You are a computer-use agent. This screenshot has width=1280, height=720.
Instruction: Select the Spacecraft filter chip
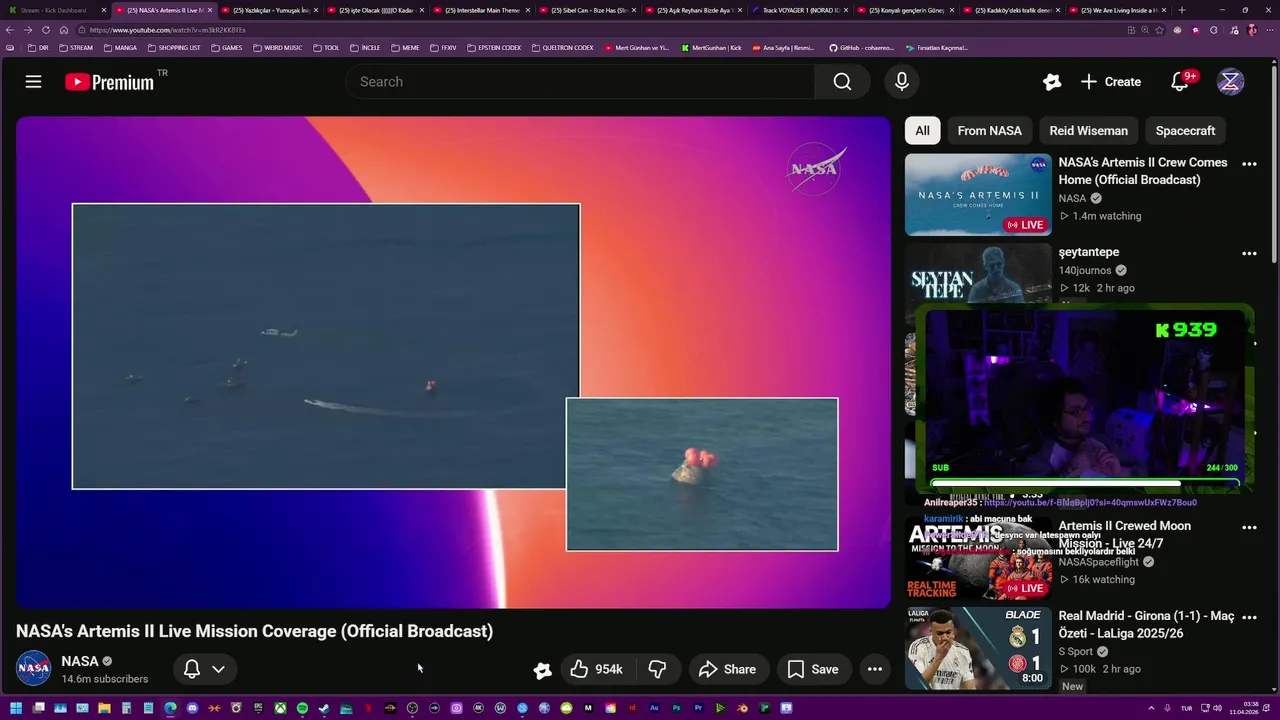1185,130
